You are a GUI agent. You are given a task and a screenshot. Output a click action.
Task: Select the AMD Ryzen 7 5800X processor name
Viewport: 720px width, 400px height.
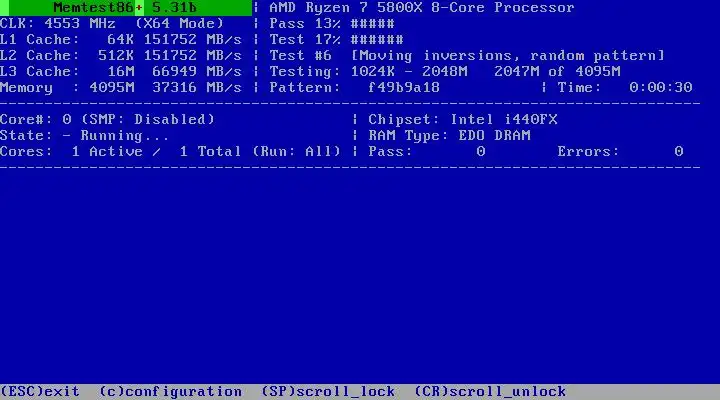click(422, 8)
